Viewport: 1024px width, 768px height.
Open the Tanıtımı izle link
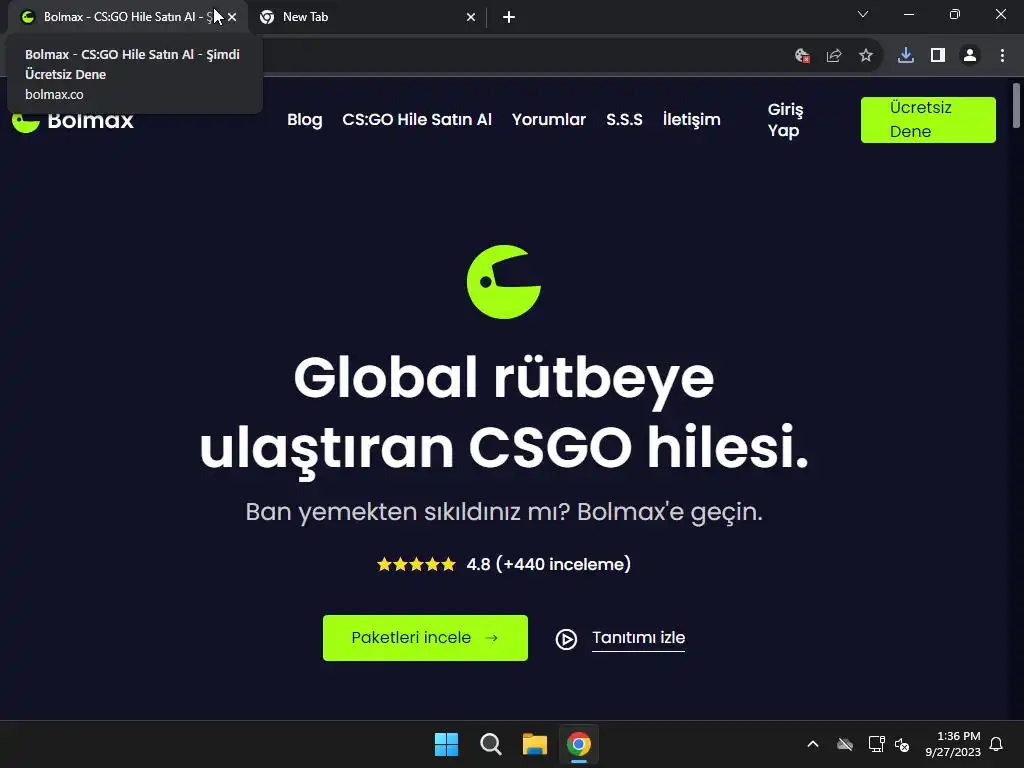[x=638, y=638]
